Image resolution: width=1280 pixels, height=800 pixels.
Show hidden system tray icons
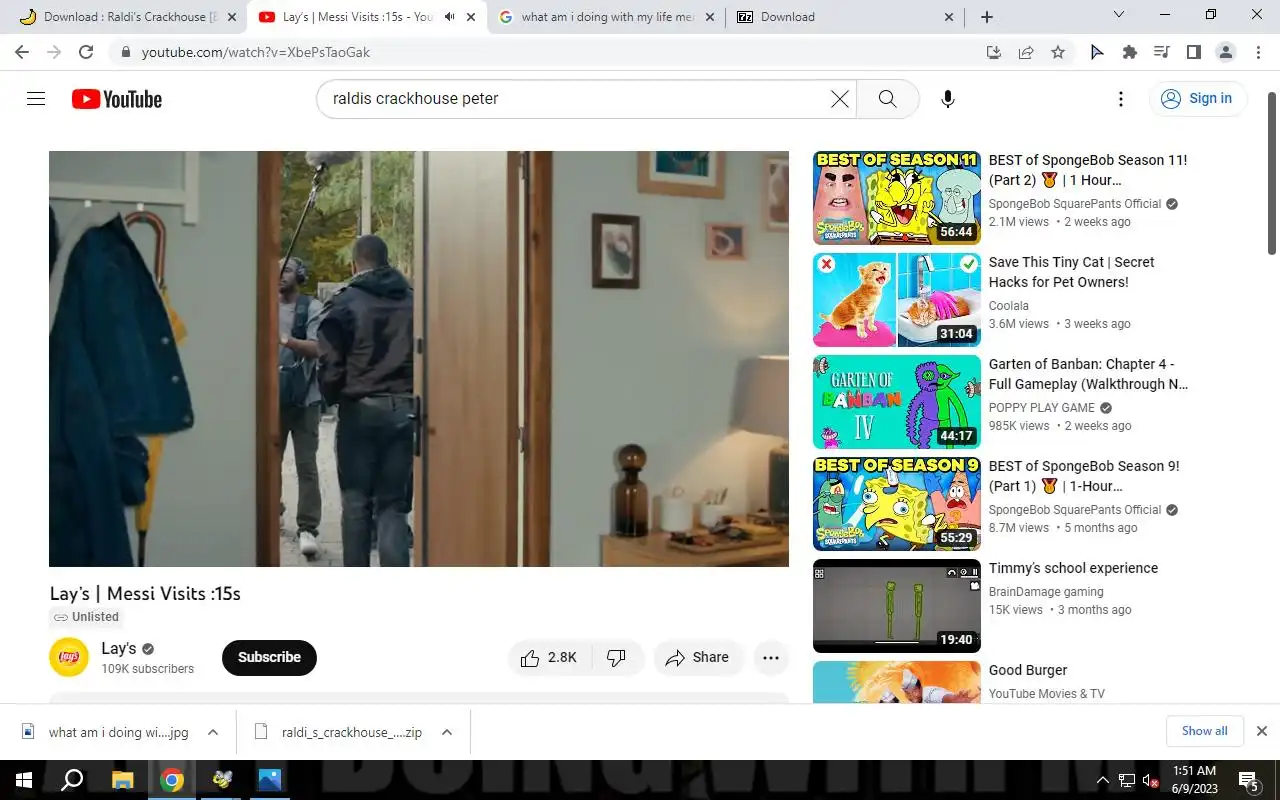[1102, 780]
